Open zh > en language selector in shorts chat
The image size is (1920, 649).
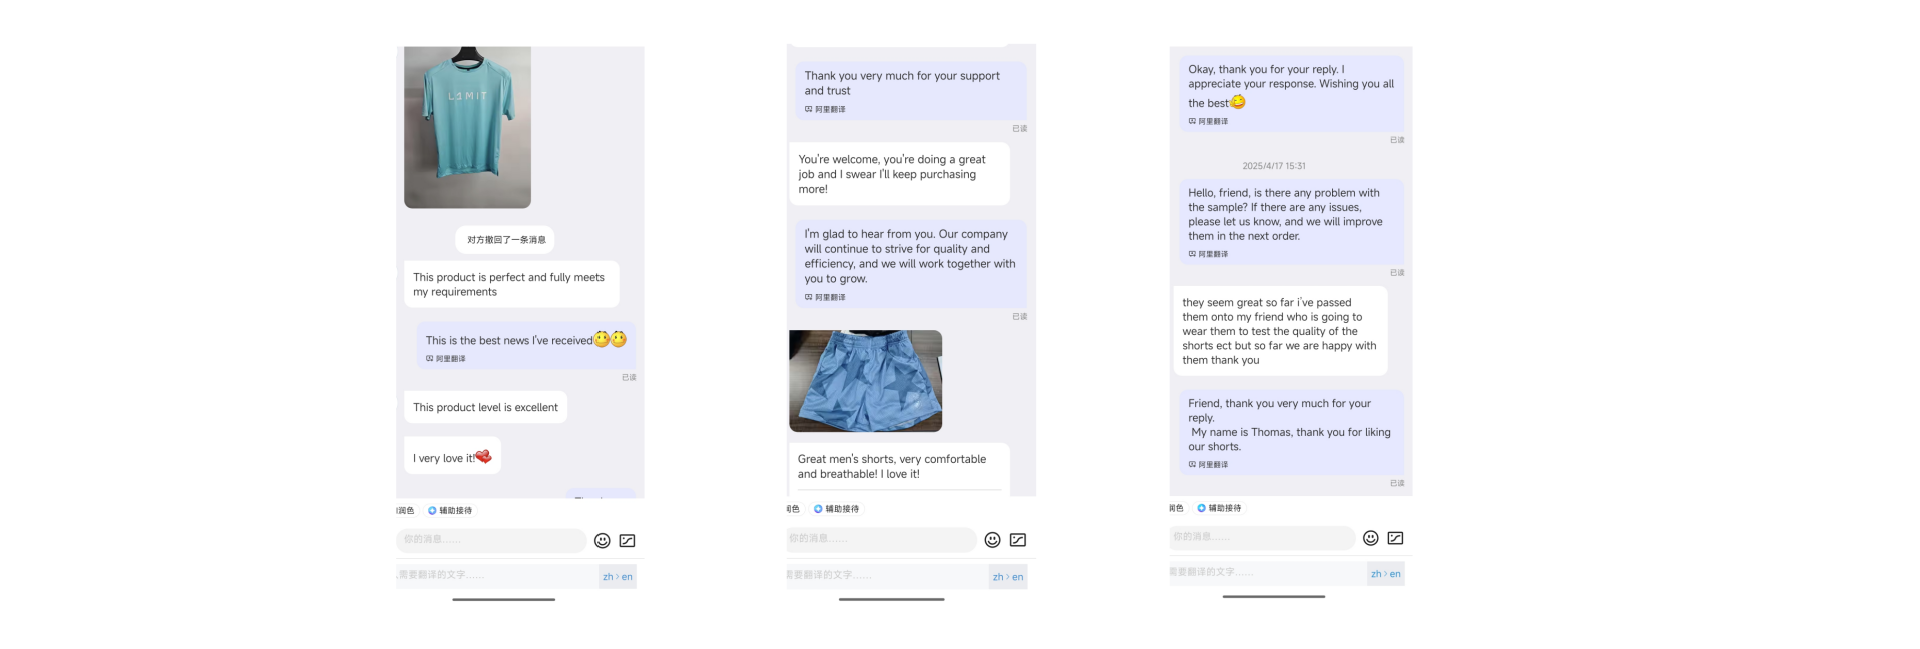click(x=1007, y=576)
